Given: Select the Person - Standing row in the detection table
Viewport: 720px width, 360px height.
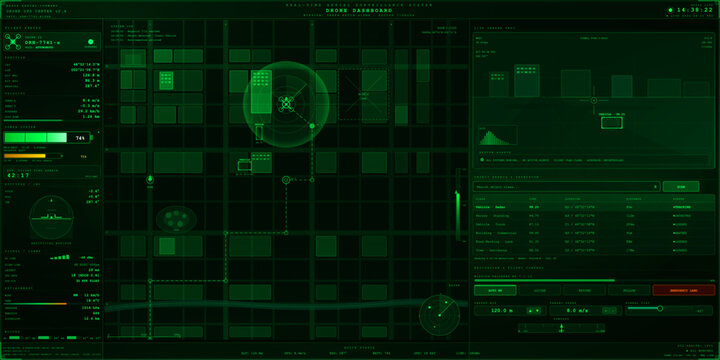Looking at the screenshot, I should pos(594,216).
